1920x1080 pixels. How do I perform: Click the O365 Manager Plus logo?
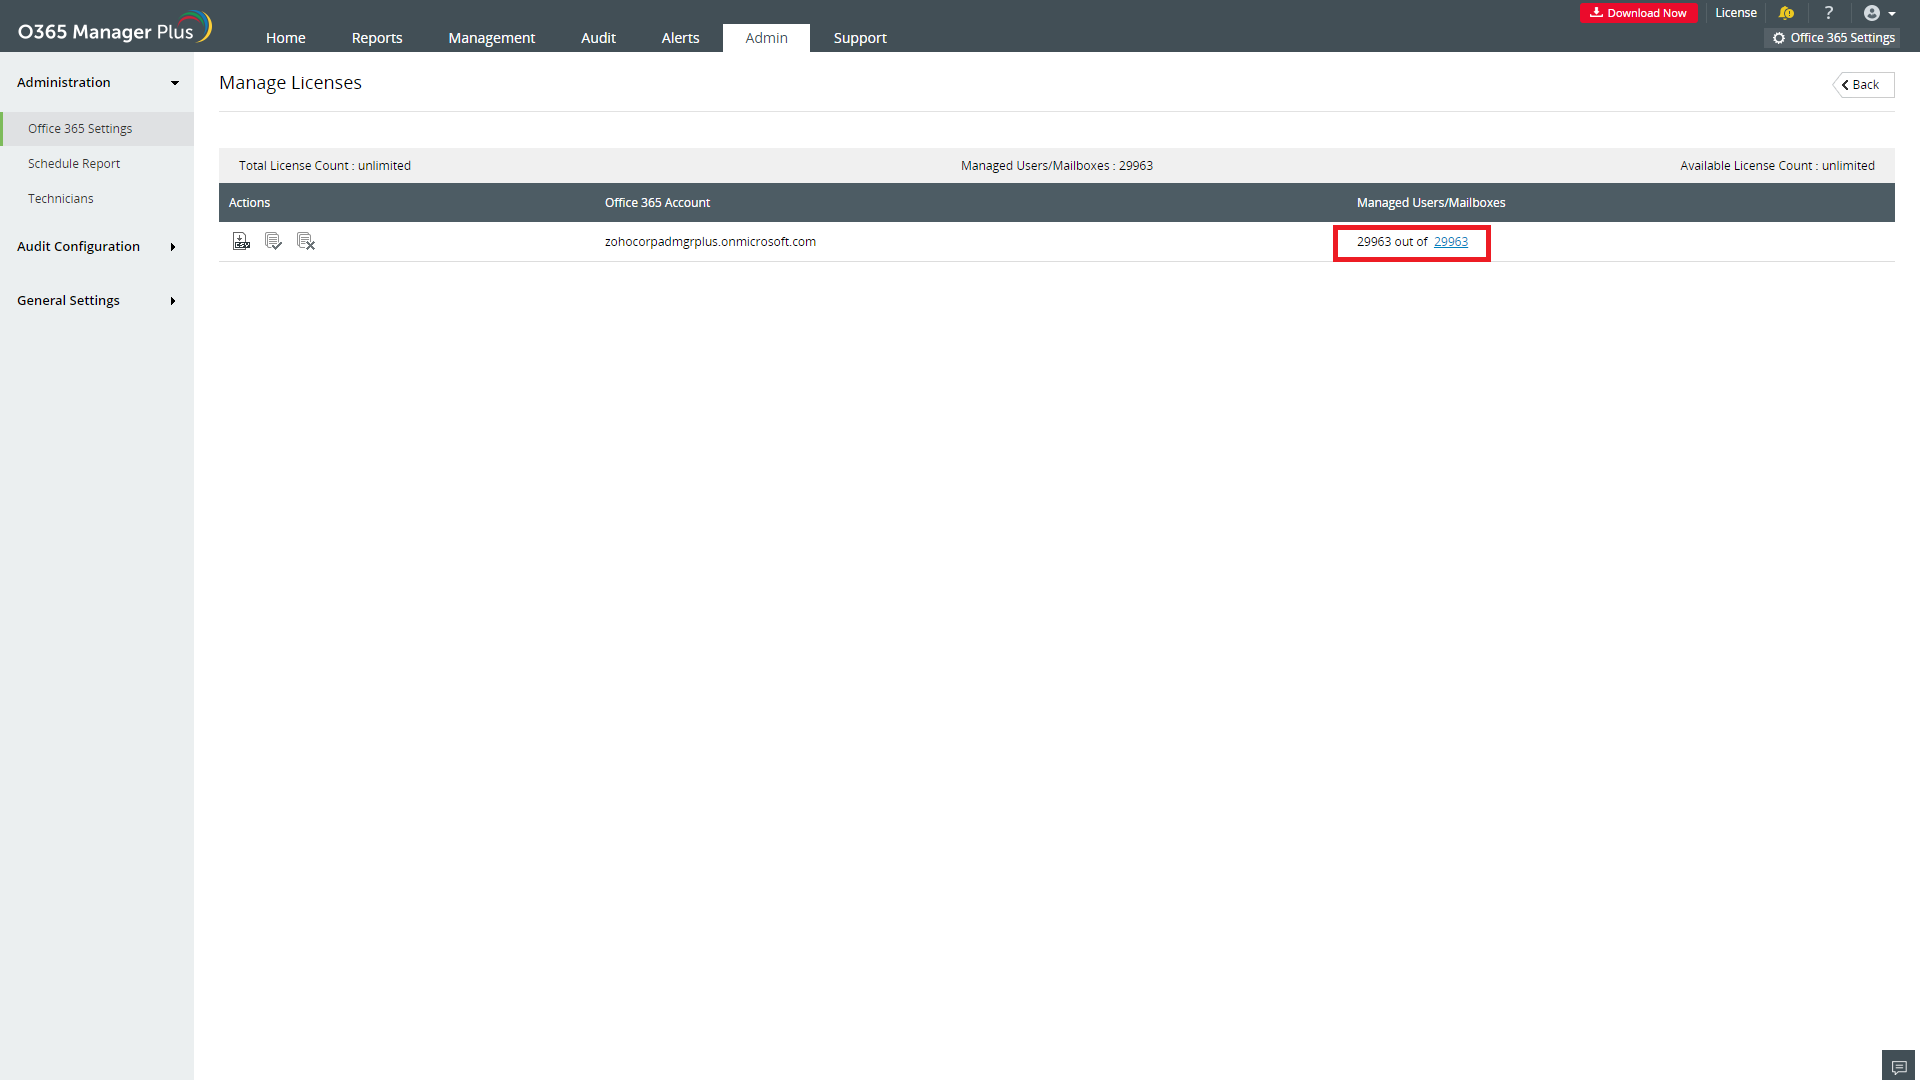click(114, 29)
